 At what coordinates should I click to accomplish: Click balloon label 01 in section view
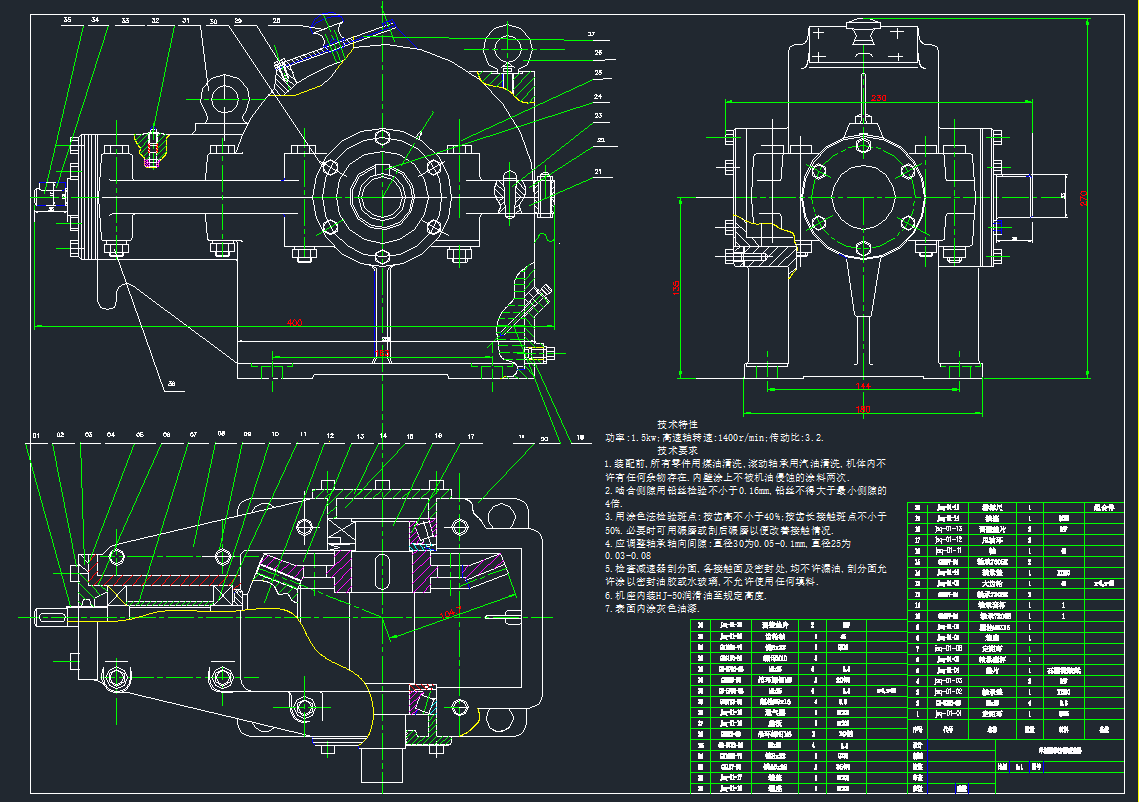click(x=36, y=436)
